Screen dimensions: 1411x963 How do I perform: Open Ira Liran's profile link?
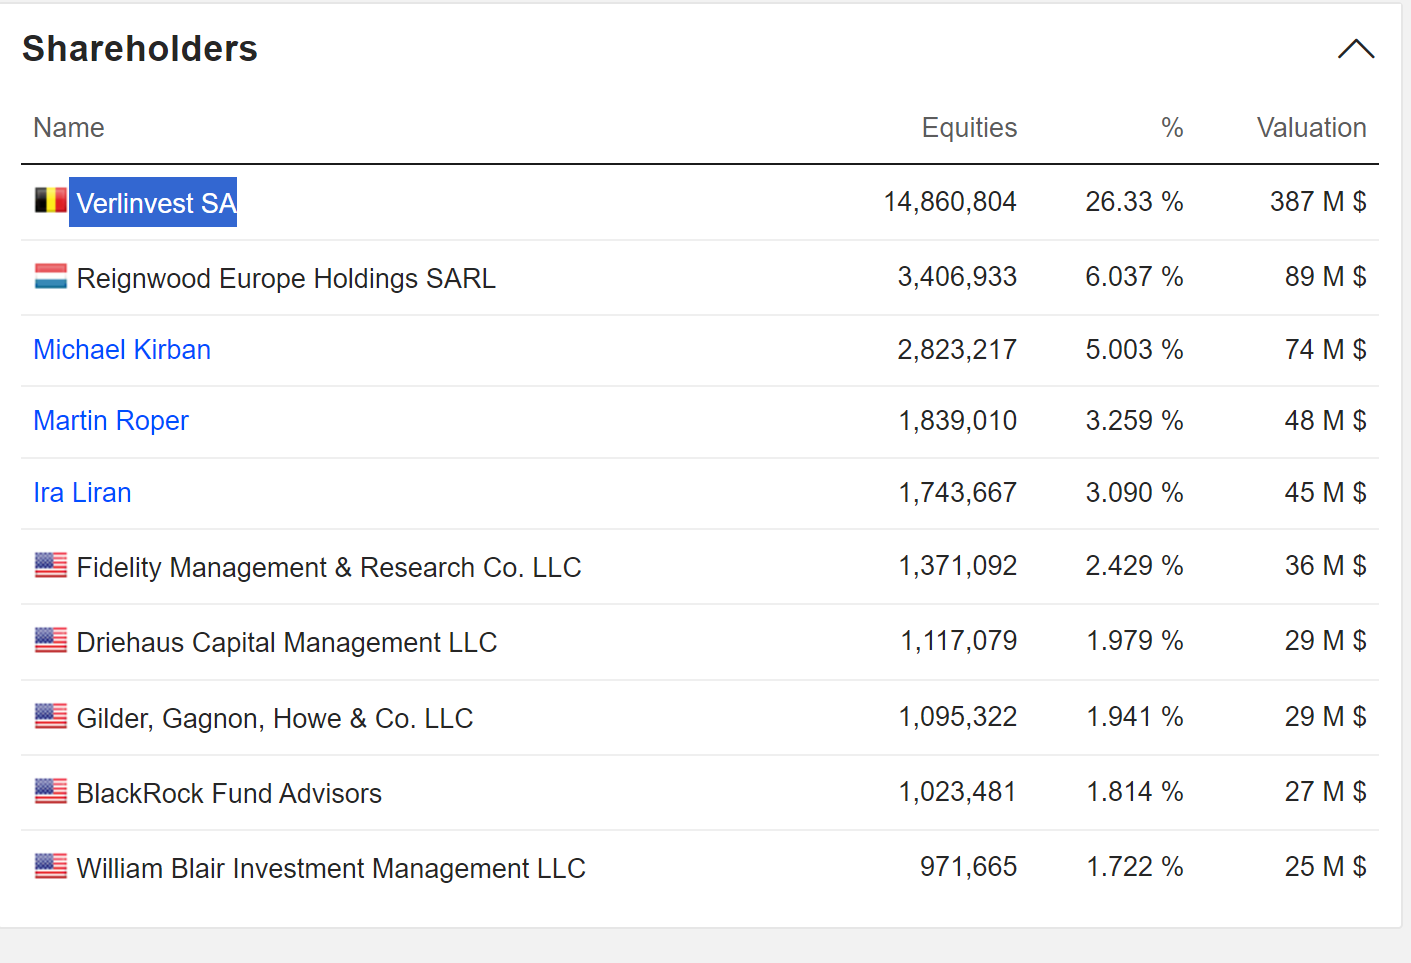pyautogui.click(x=82, y=492)
